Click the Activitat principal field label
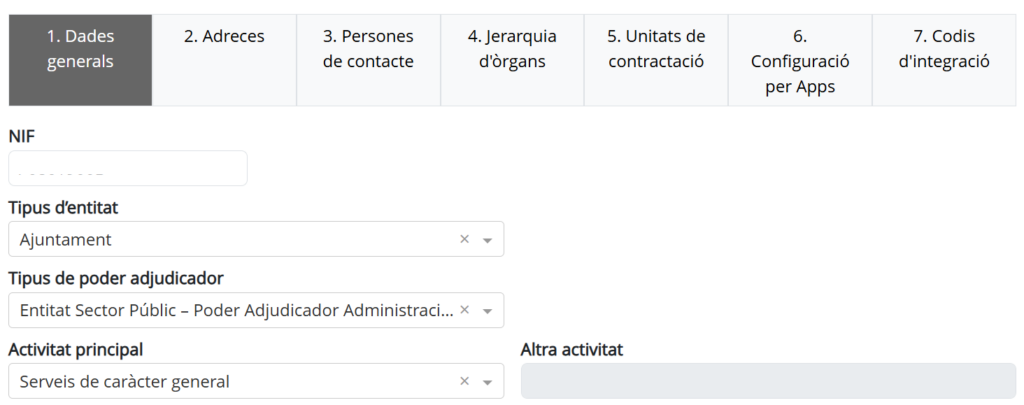Image resolution: width=1024 pixels, height=405 pixels. coord(76,349)
